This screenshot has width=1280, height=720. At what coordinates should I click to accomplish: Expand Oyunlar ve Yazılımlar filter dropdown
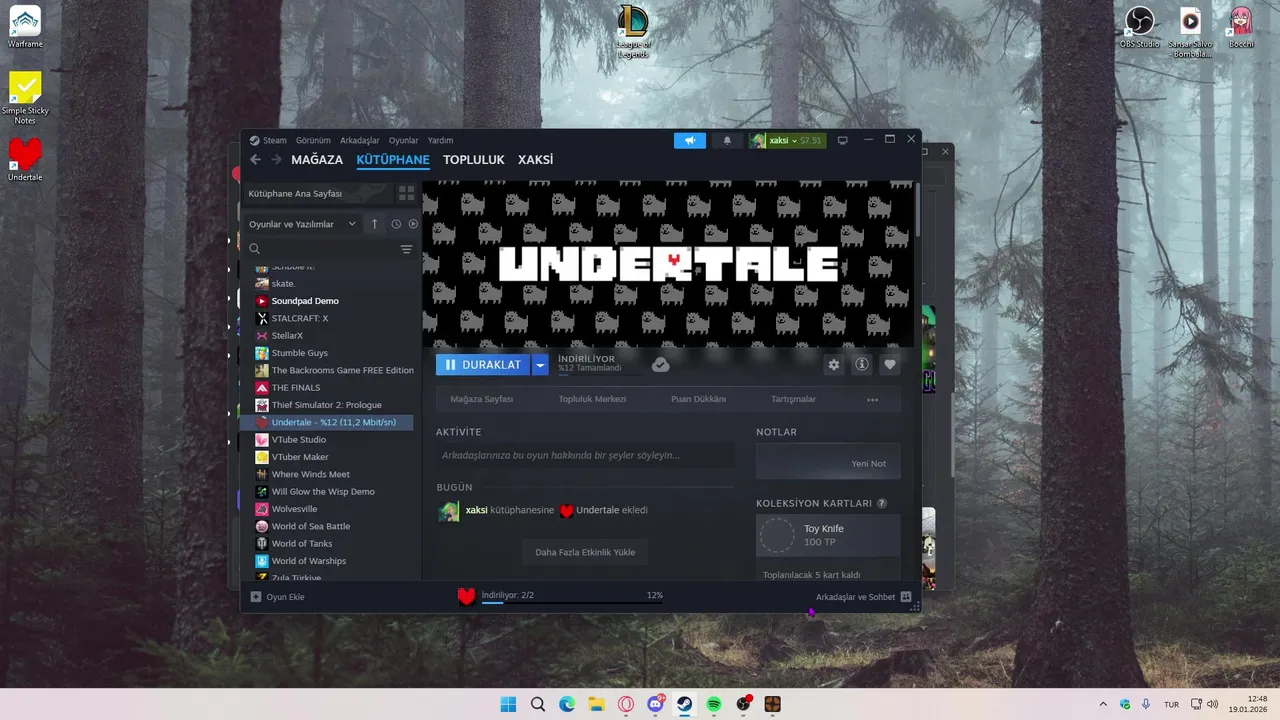302,224
